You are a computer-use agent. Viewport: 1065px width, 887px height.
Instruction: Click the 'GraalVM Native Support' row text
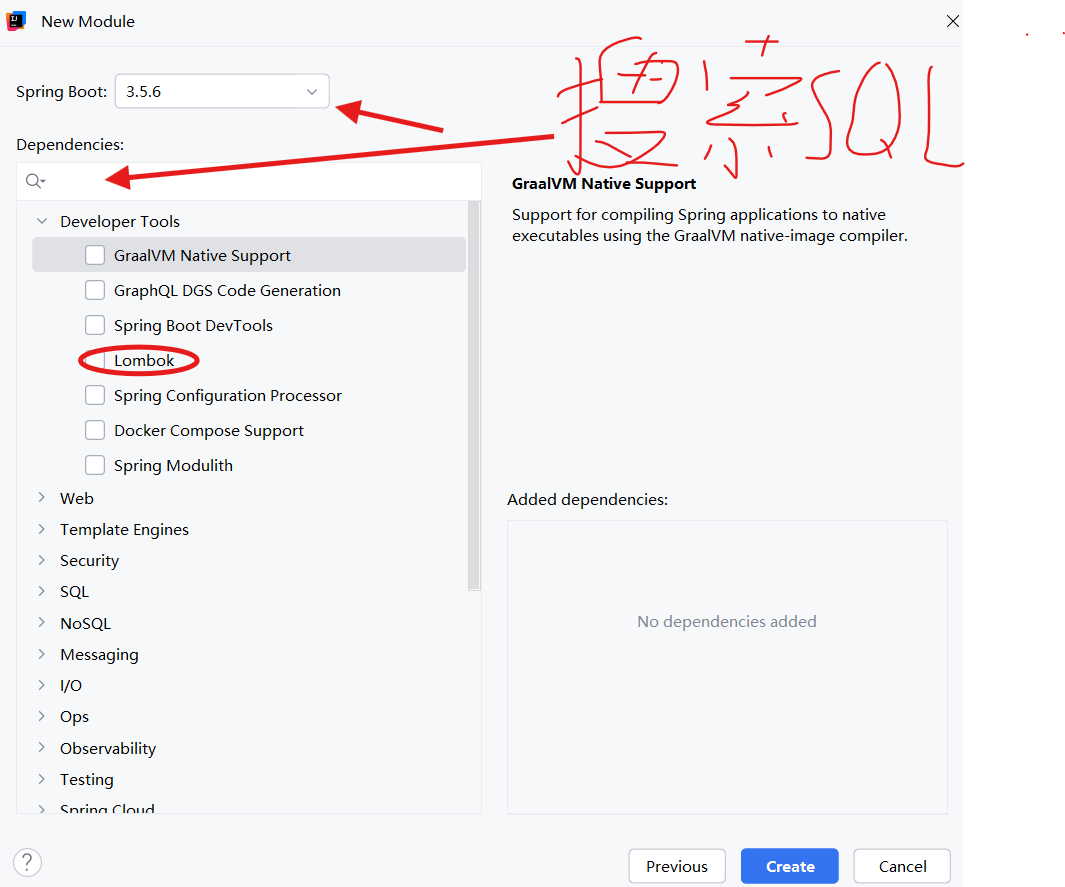coord(202,255)
